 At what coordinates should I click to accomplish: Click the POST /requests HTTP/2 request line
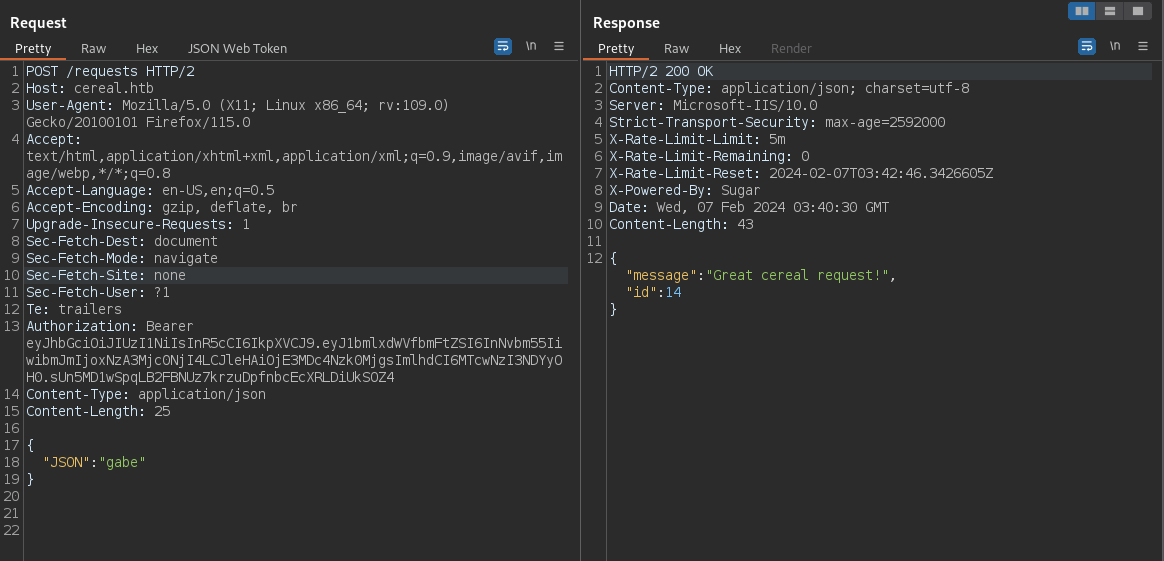111,71
